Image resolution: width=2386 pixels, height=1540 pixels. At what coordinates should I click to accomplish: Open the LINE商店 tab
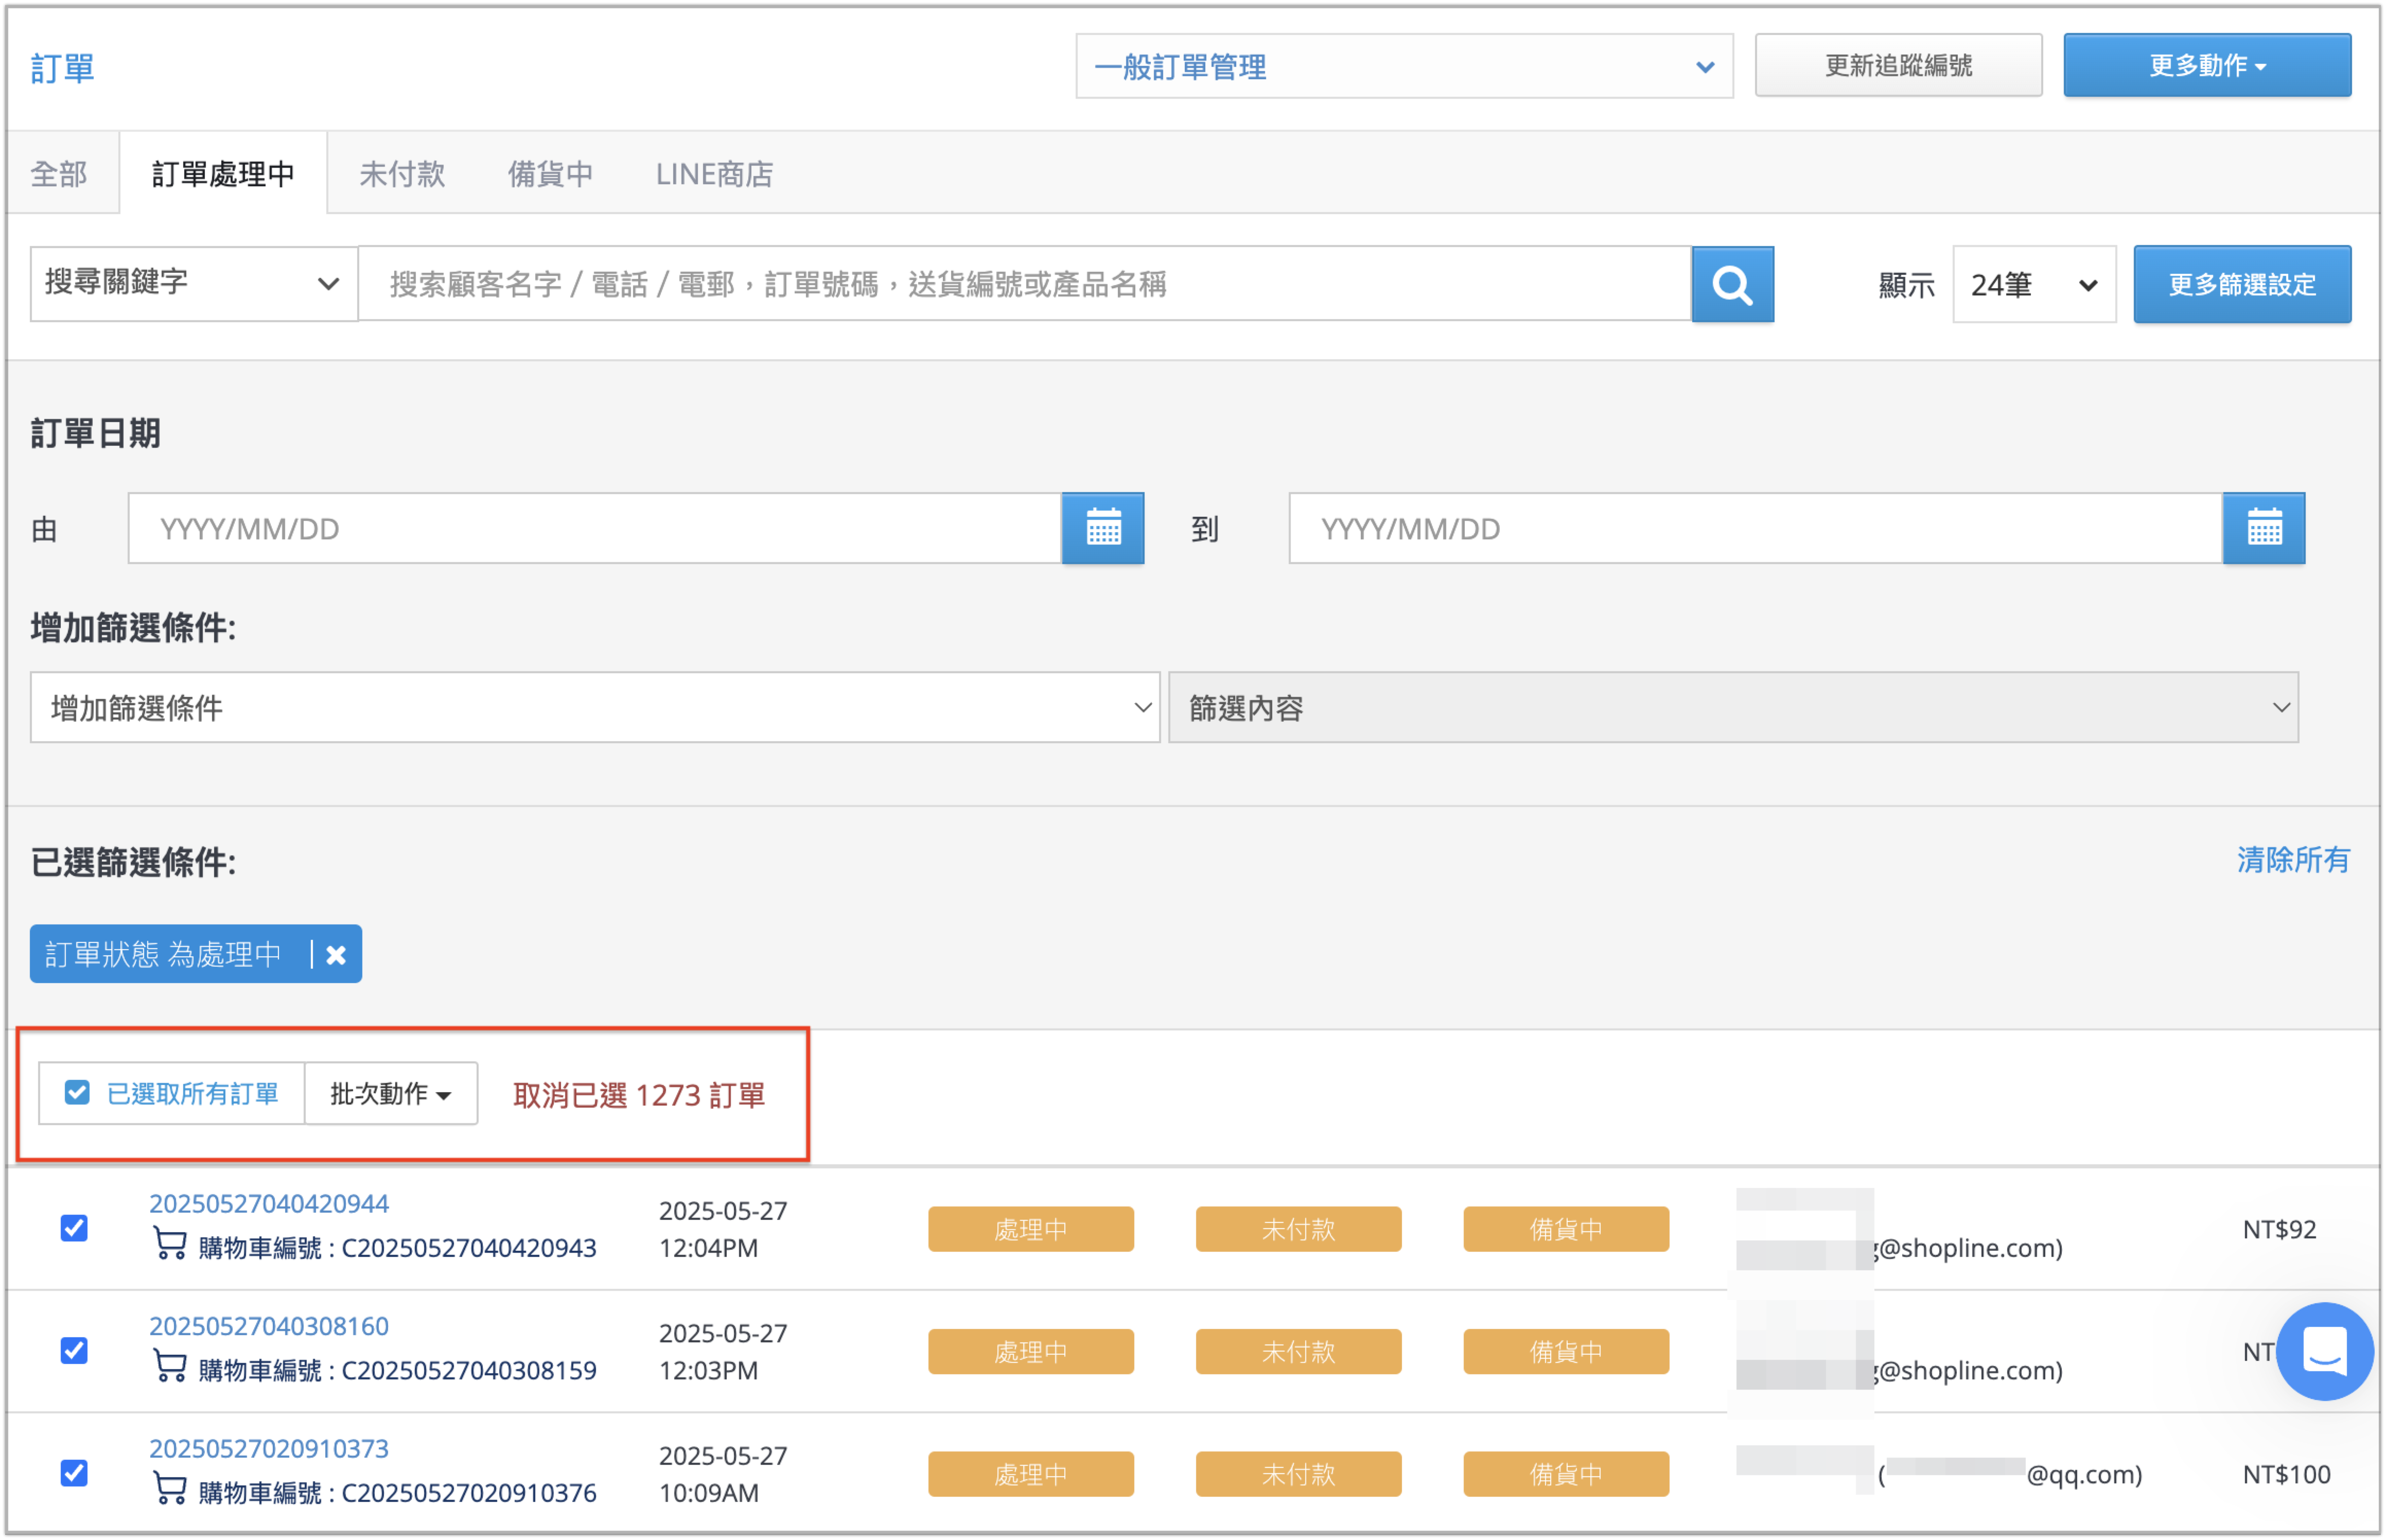coord(714,174)
